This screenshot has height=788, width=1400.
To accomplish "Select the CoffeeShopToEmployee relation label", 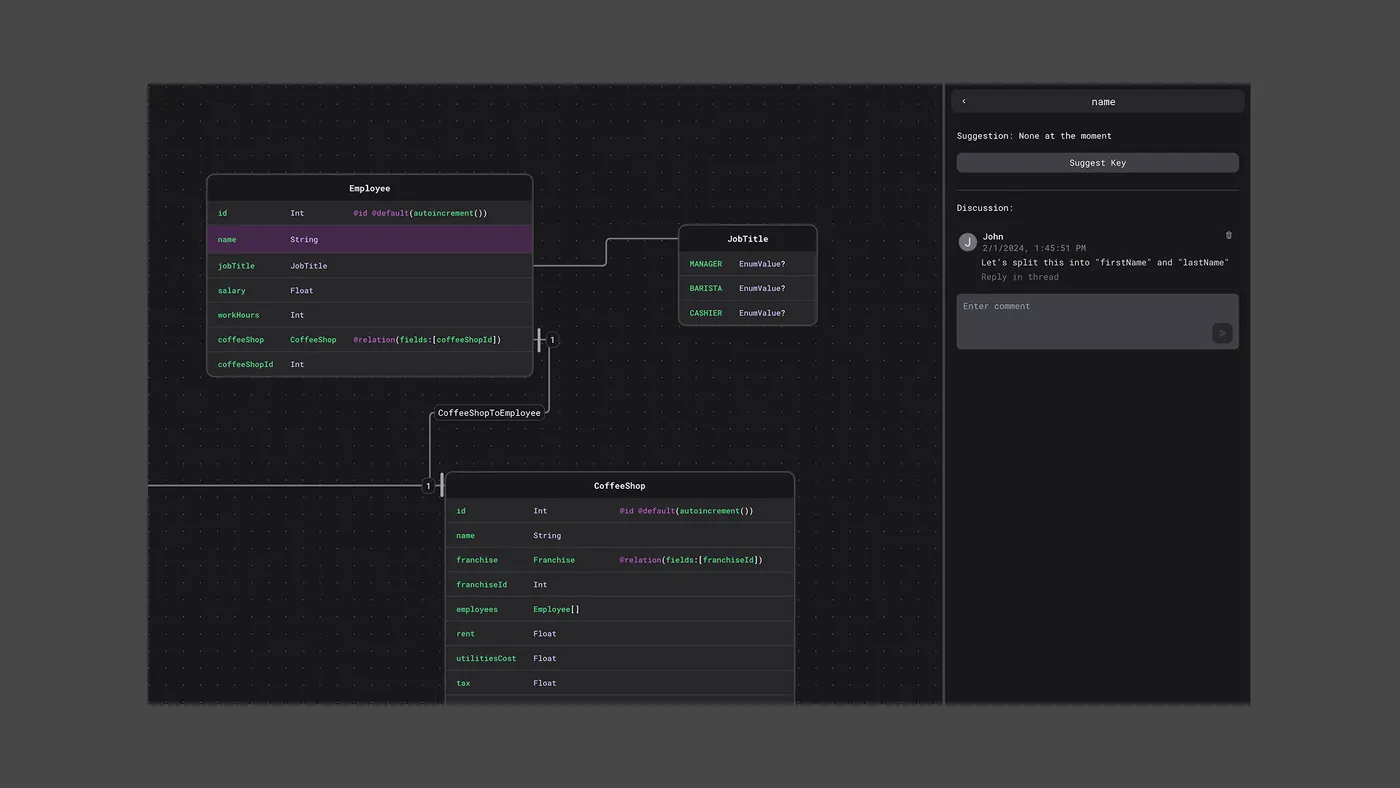I will coord(489,413).
